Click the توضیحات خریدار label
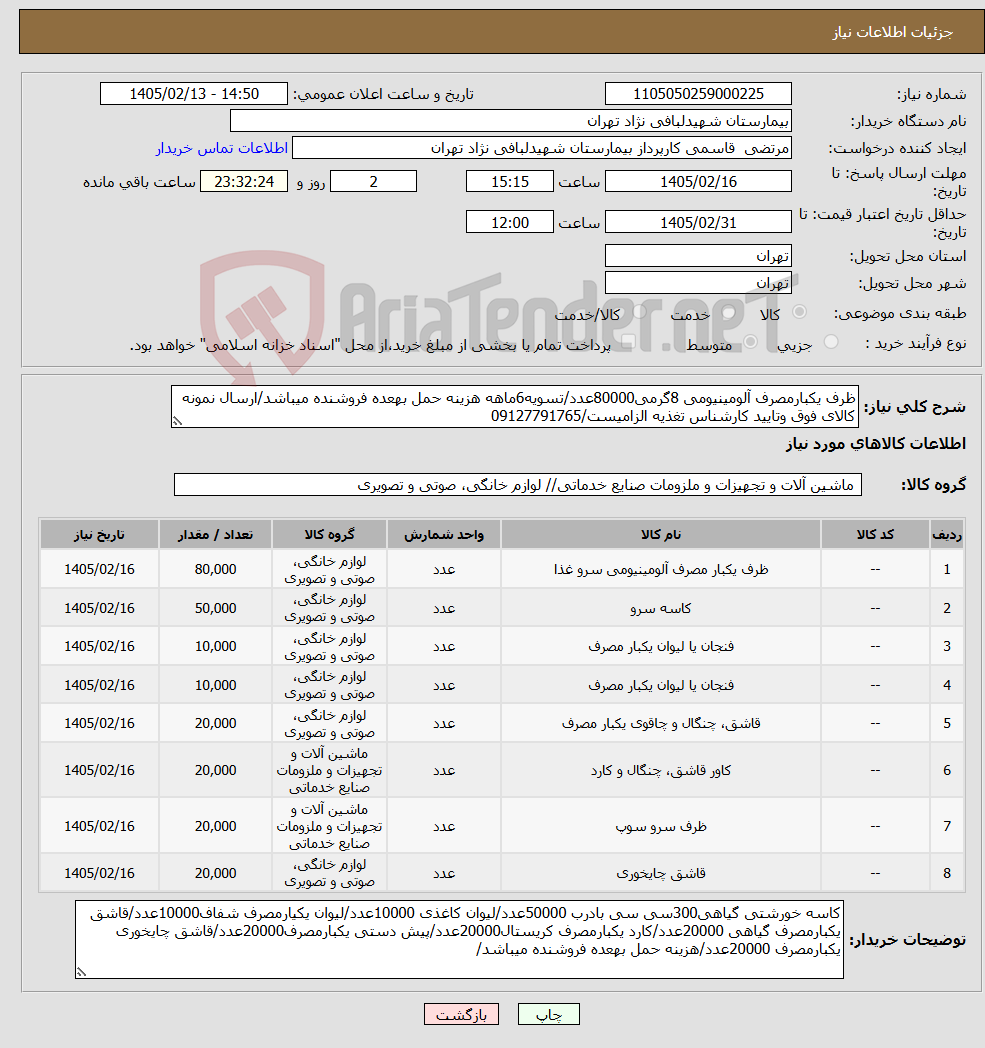 point(907,940)
